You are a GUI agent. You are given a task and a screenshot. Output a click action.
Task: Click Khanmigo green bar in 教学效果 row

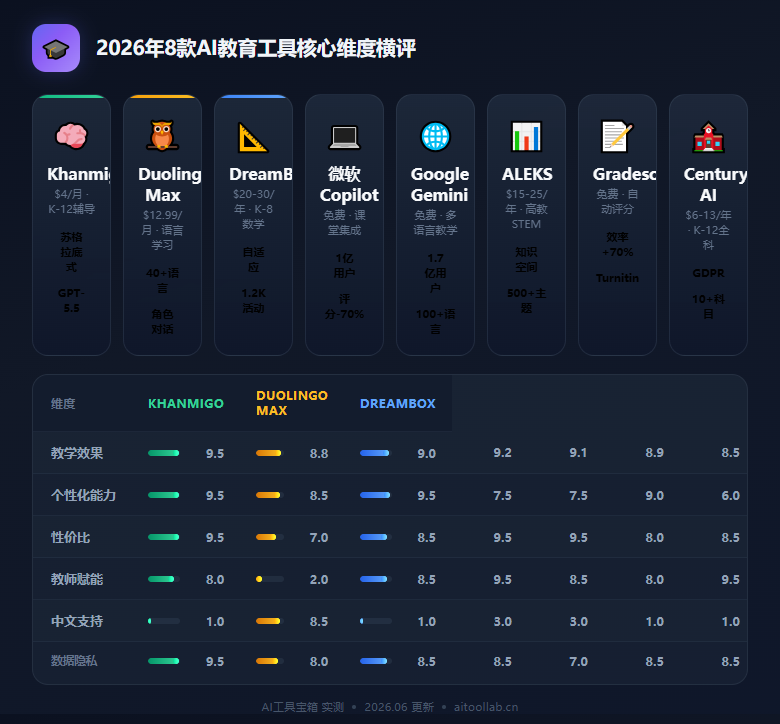[x=164, y=453]
